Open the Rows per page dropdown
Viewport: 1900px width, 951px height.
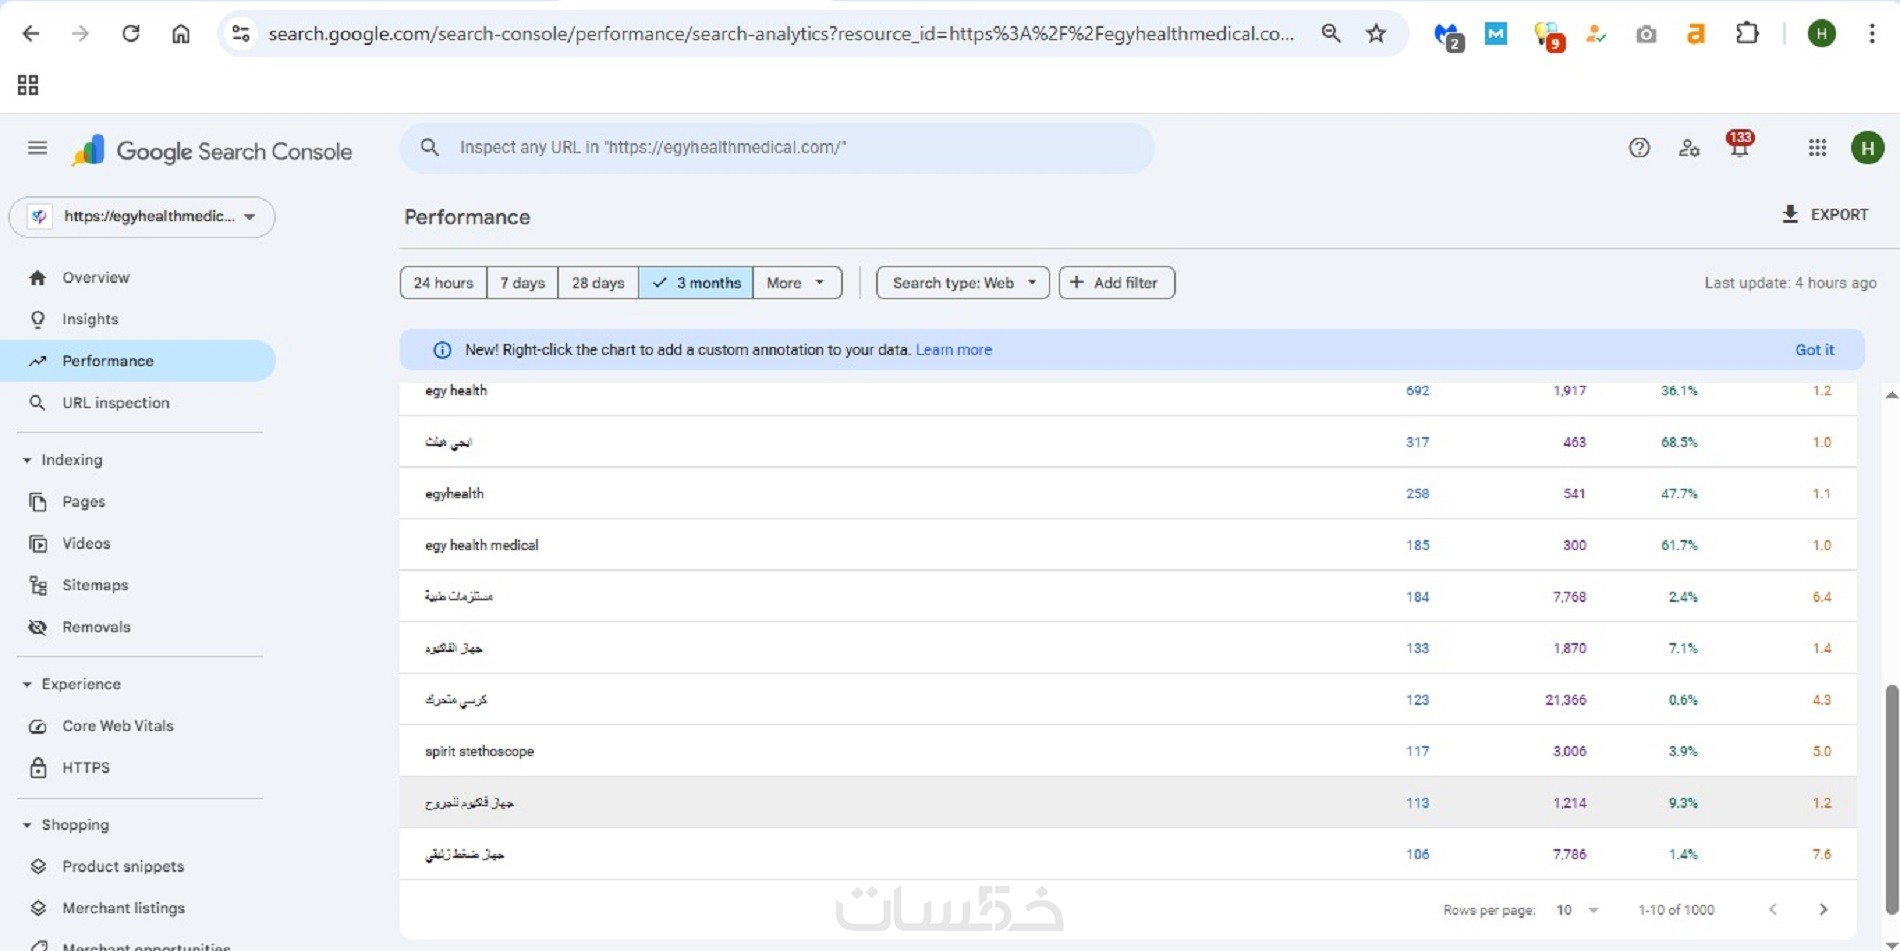[1577, 910]
